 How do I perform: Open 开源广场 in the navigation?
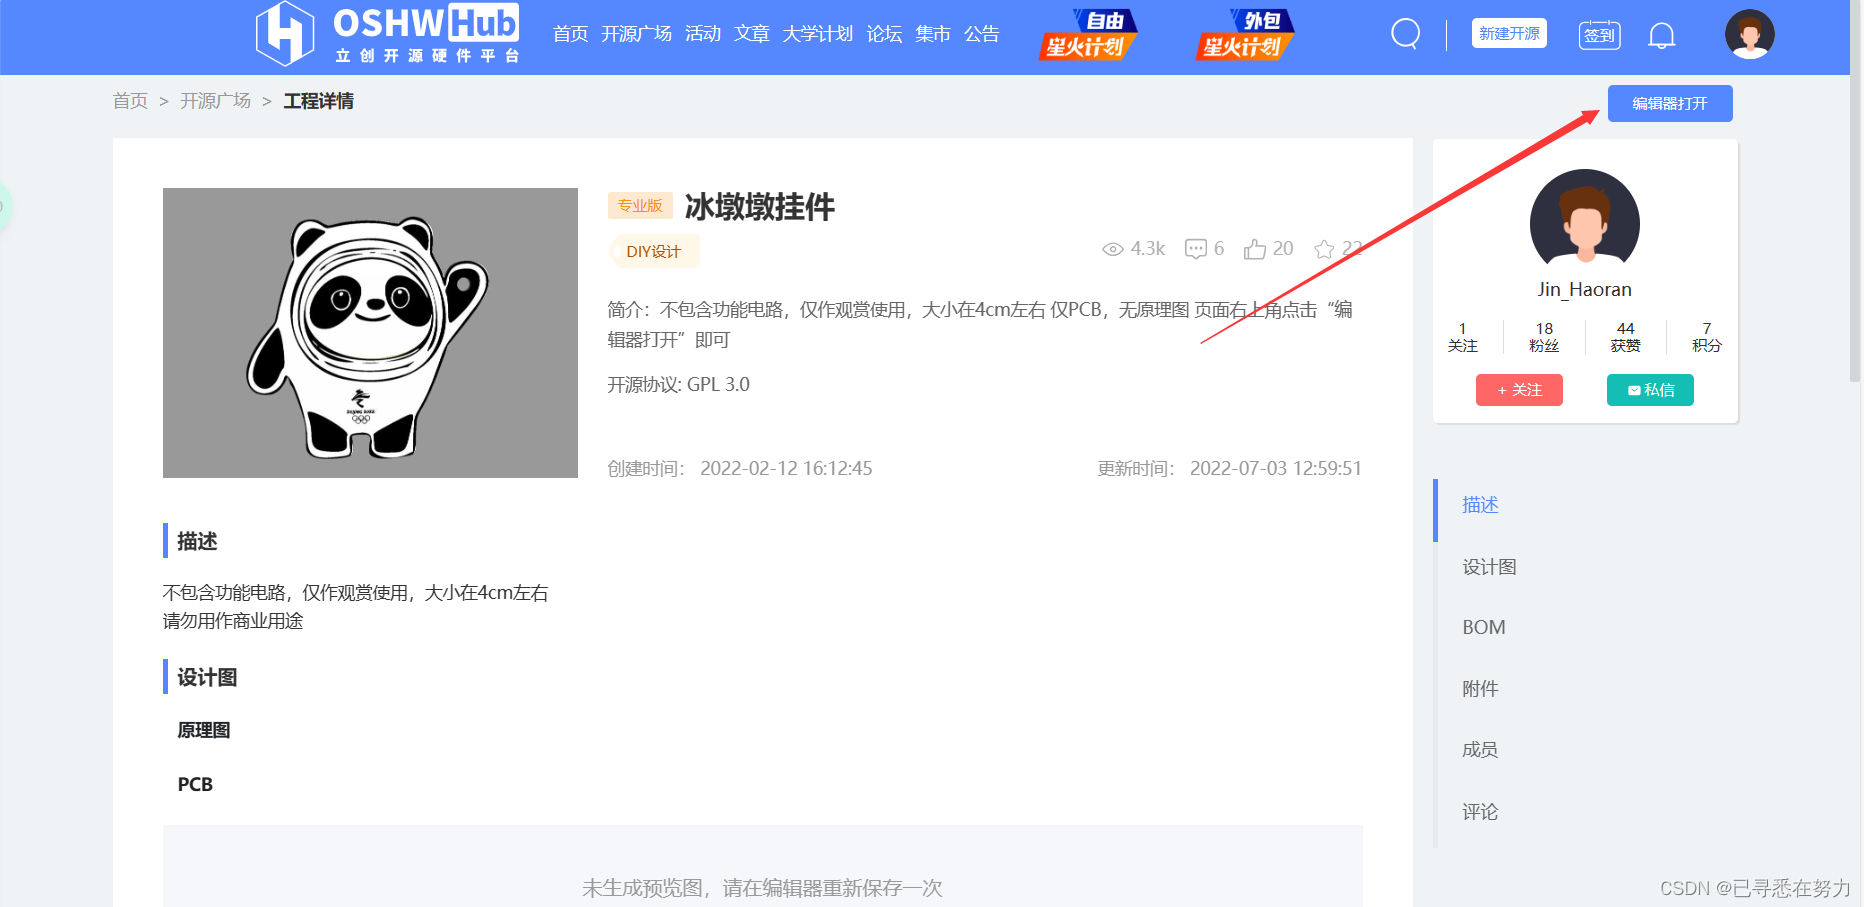tap(636, 34)
